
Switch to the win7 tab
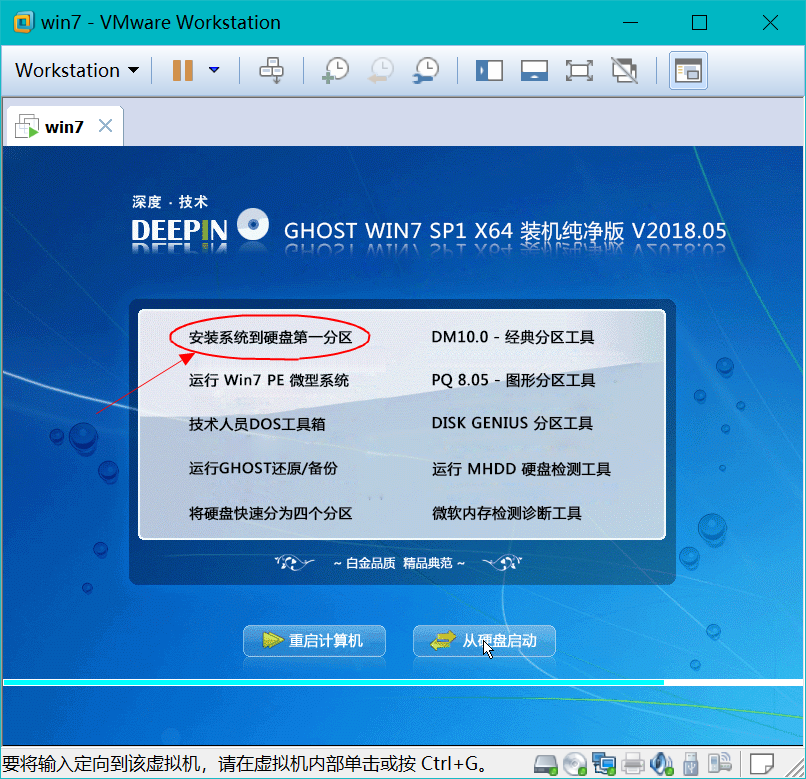[64, 126]
